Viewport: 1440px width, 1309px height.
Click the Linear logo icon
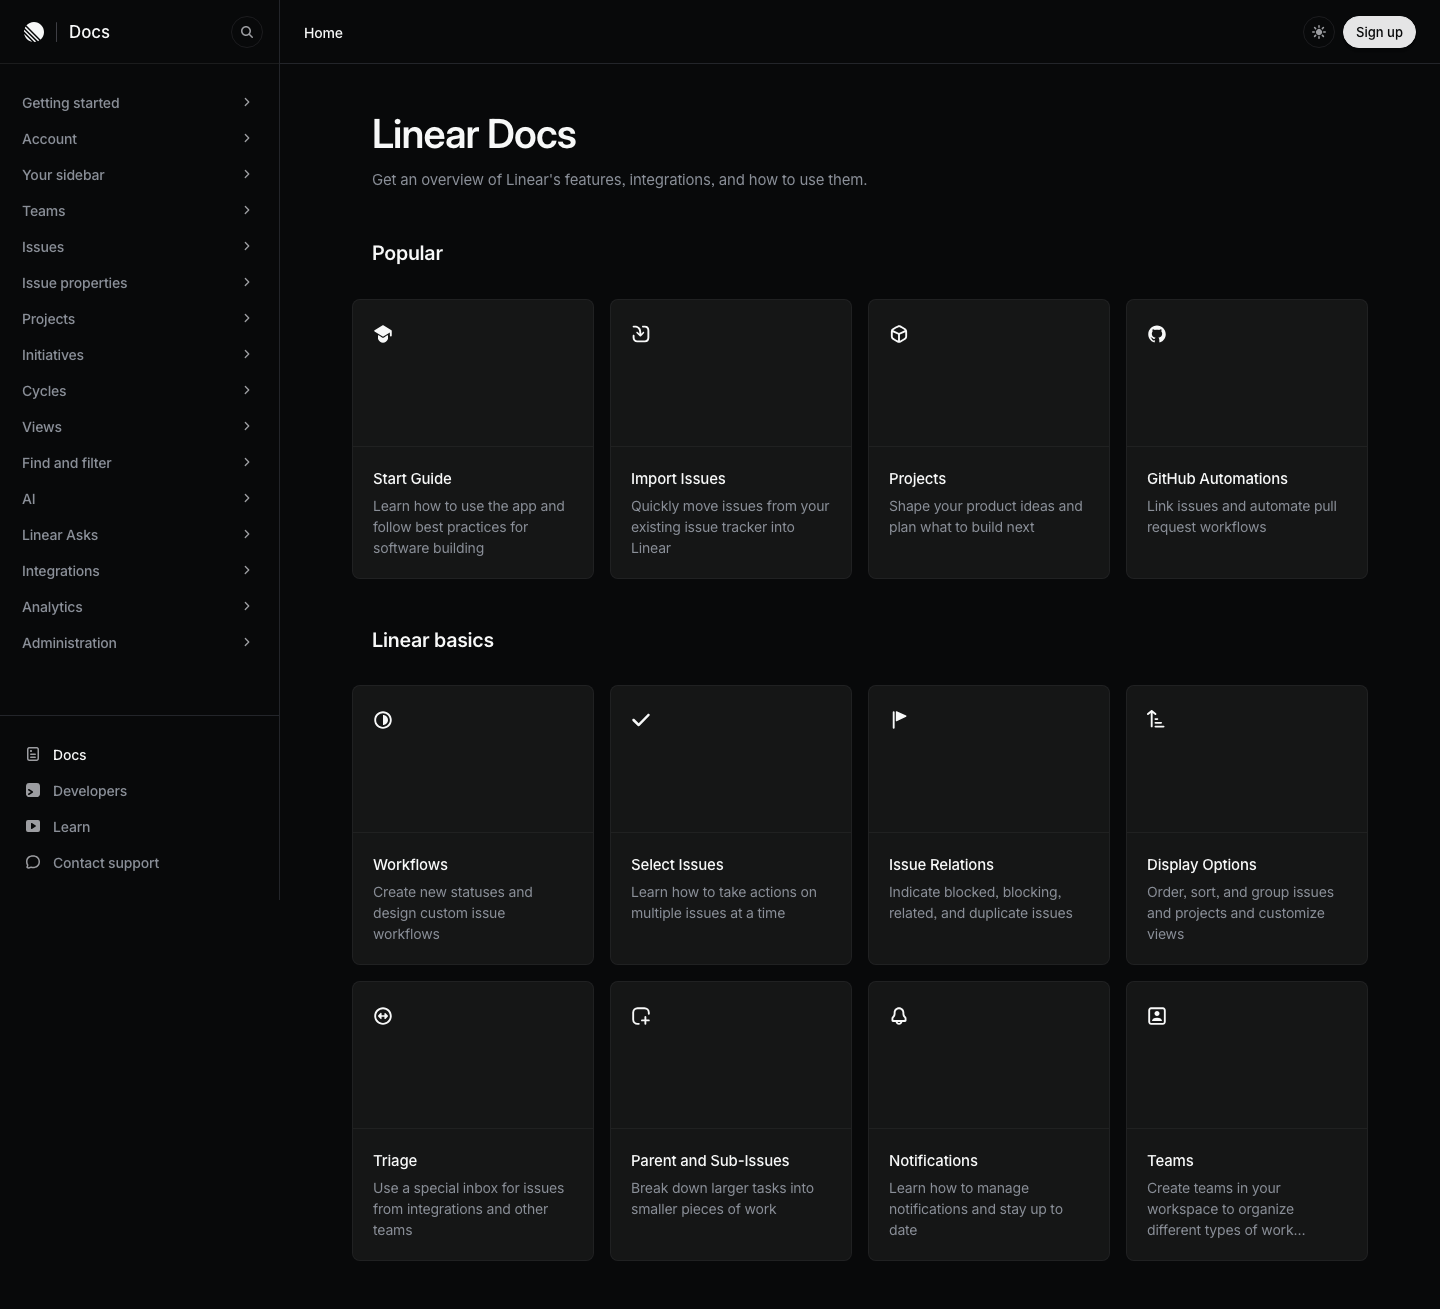[x=34, y=32]
